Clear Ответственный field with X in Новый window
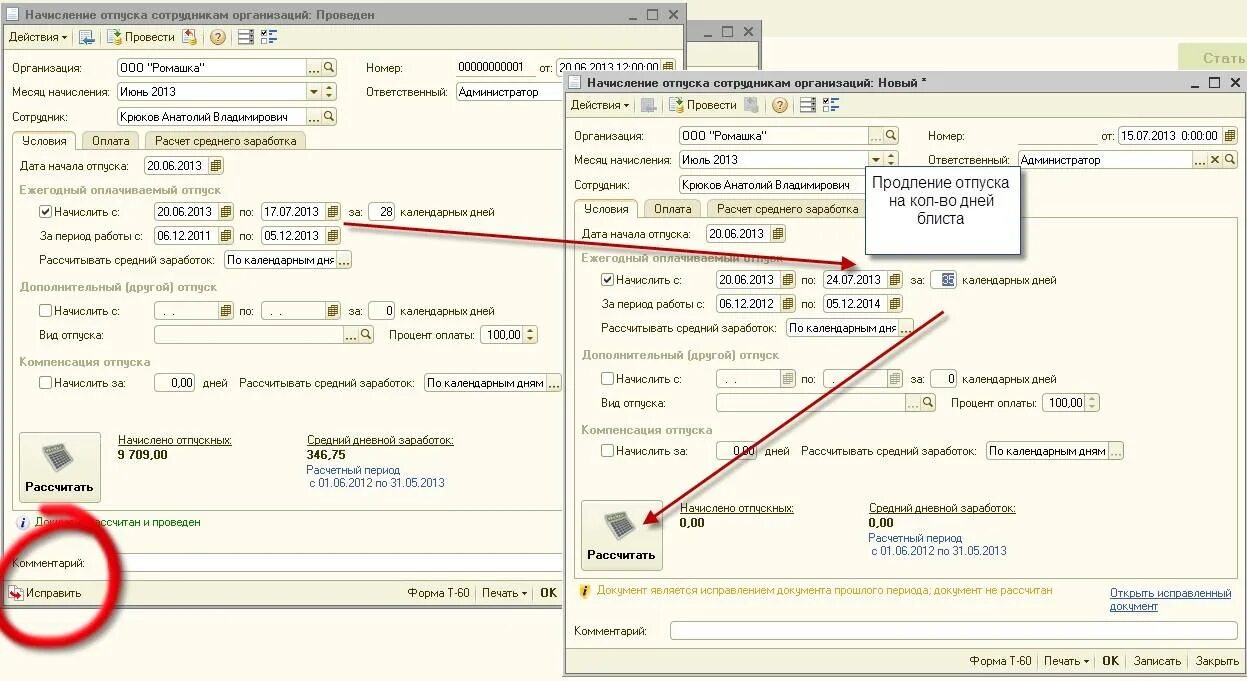This screenshot has width=1247, height=681. click(1215, 160)
